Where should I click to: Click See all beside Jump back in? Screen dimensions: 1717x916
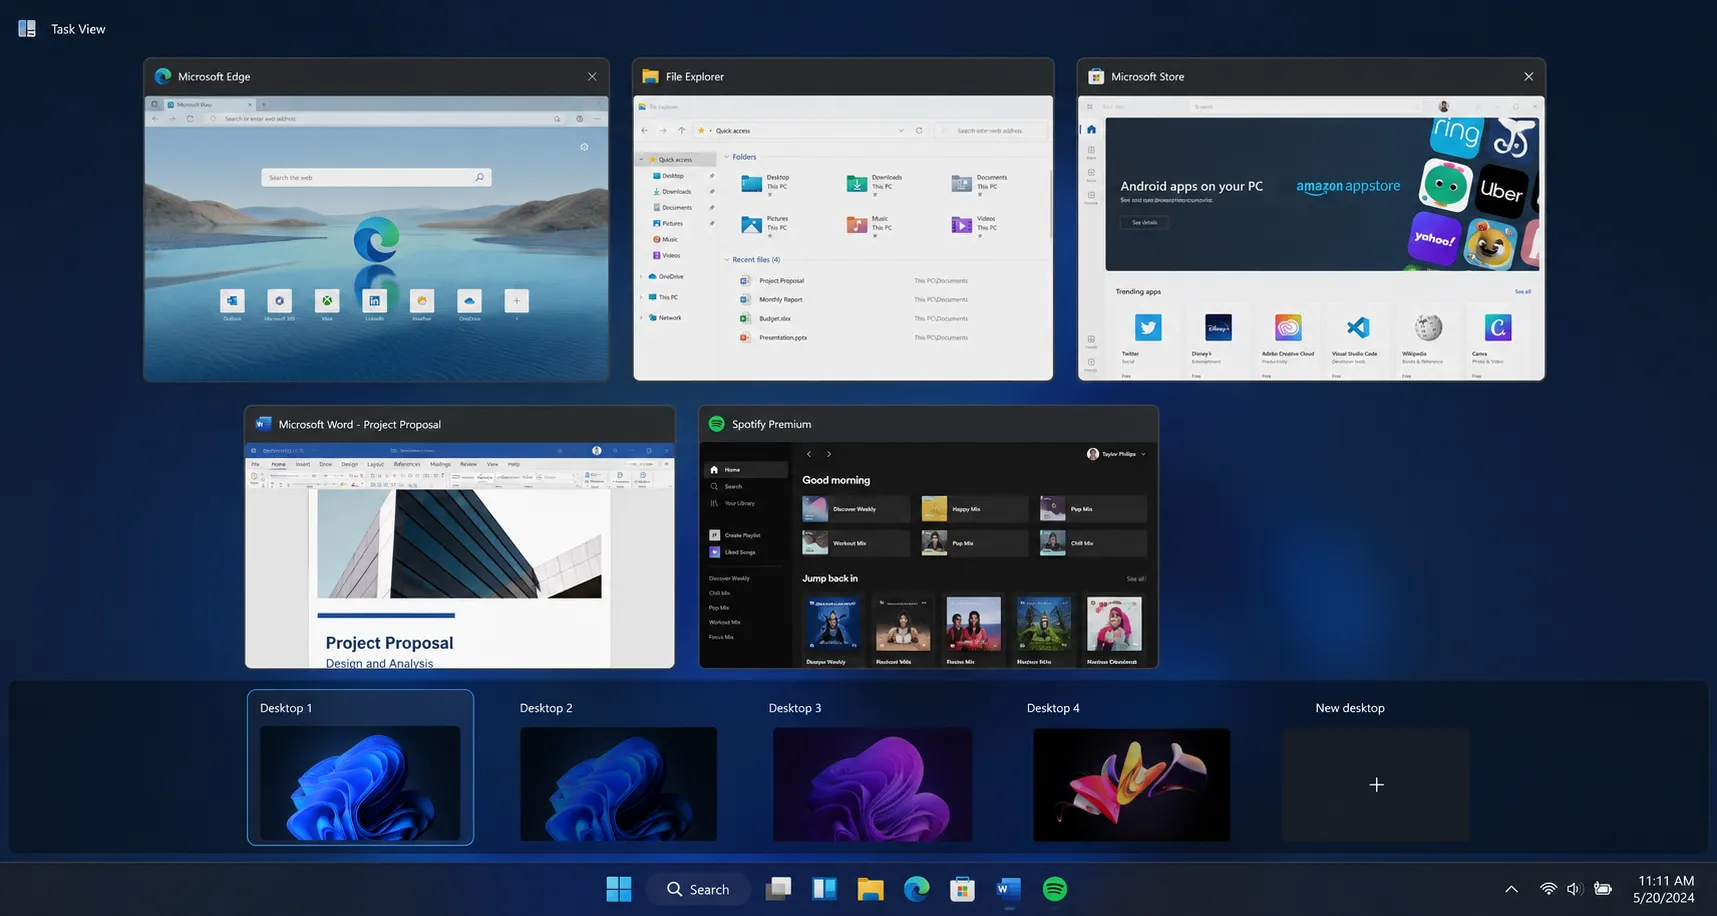(x=1136, y=579)
